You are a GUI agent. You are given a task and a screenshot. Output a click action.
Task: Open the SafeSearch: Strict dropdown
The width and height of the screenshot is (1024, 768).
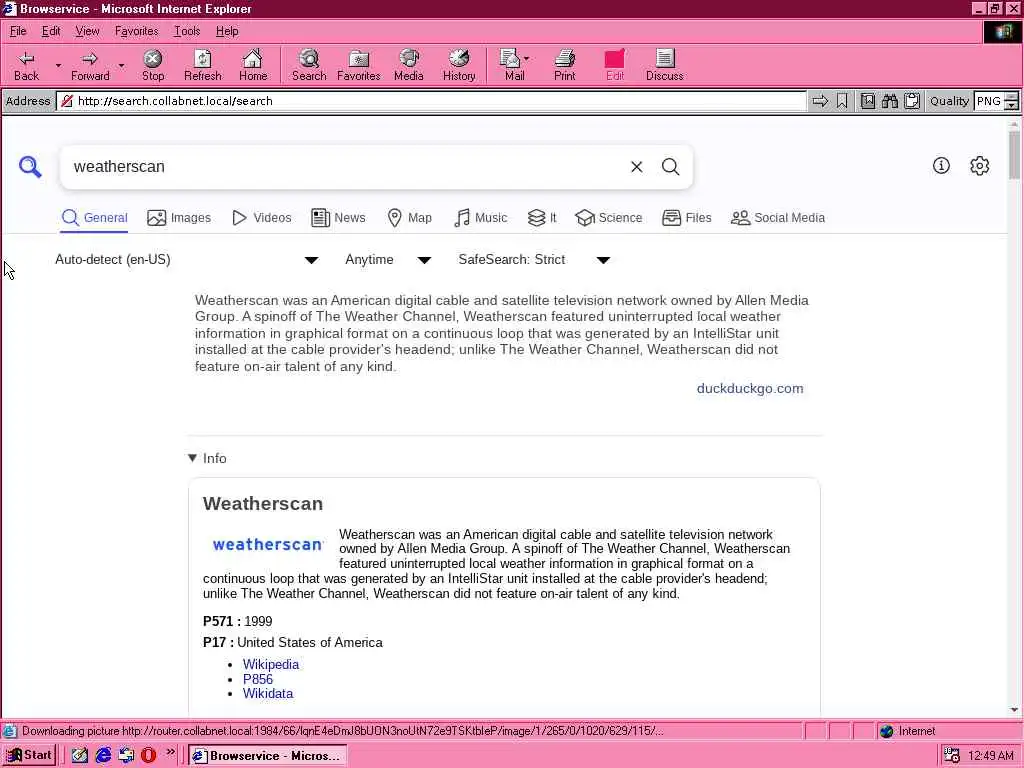pyautogui.click(x=534, y=260)
